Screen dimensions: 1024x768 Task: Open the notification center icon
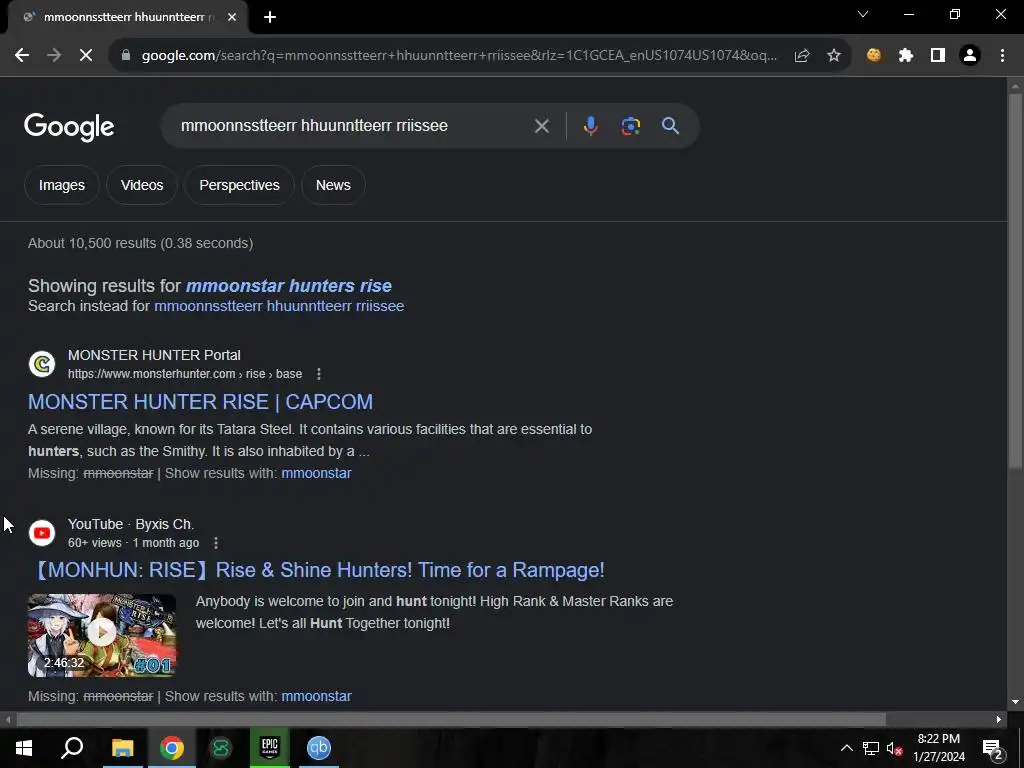(993, 748)
